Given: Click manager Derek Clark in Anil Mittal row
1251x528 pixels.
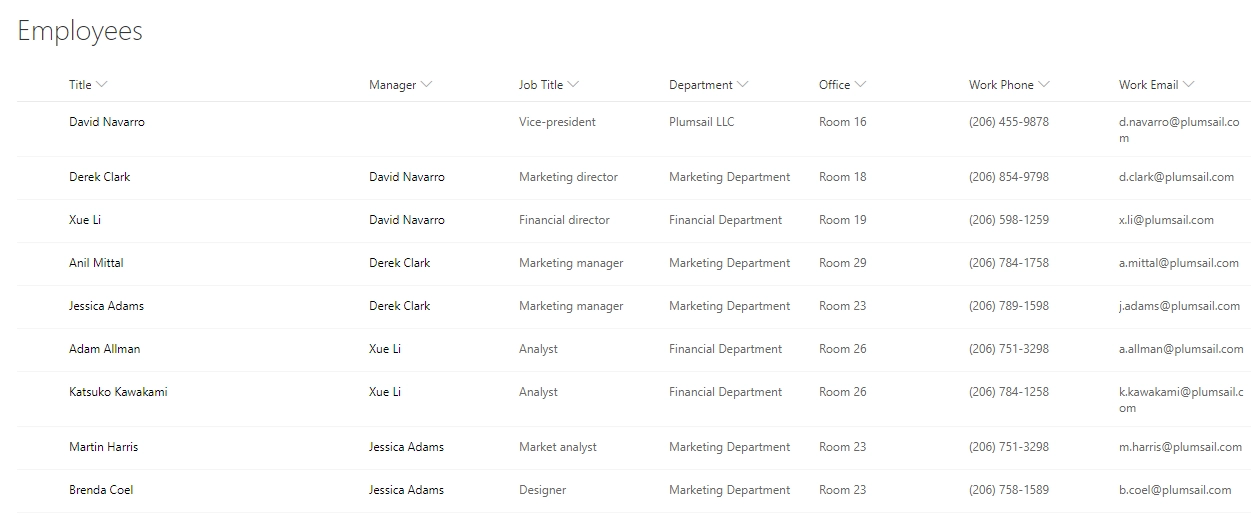Looking at the screenshot, I should pyautogui.click(x=400, y=263).
